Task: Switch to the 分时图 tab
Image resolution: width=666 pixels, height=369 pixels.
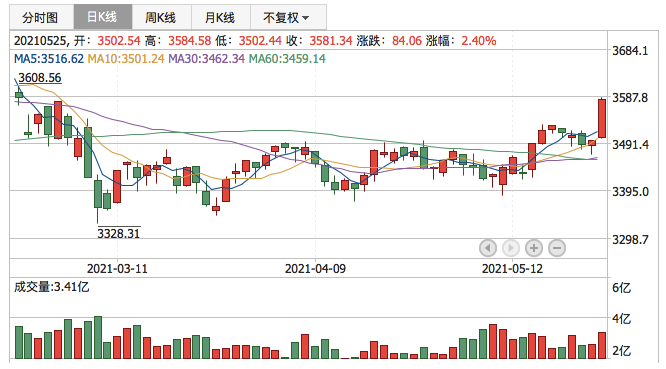Action: [x=42, y=17]
